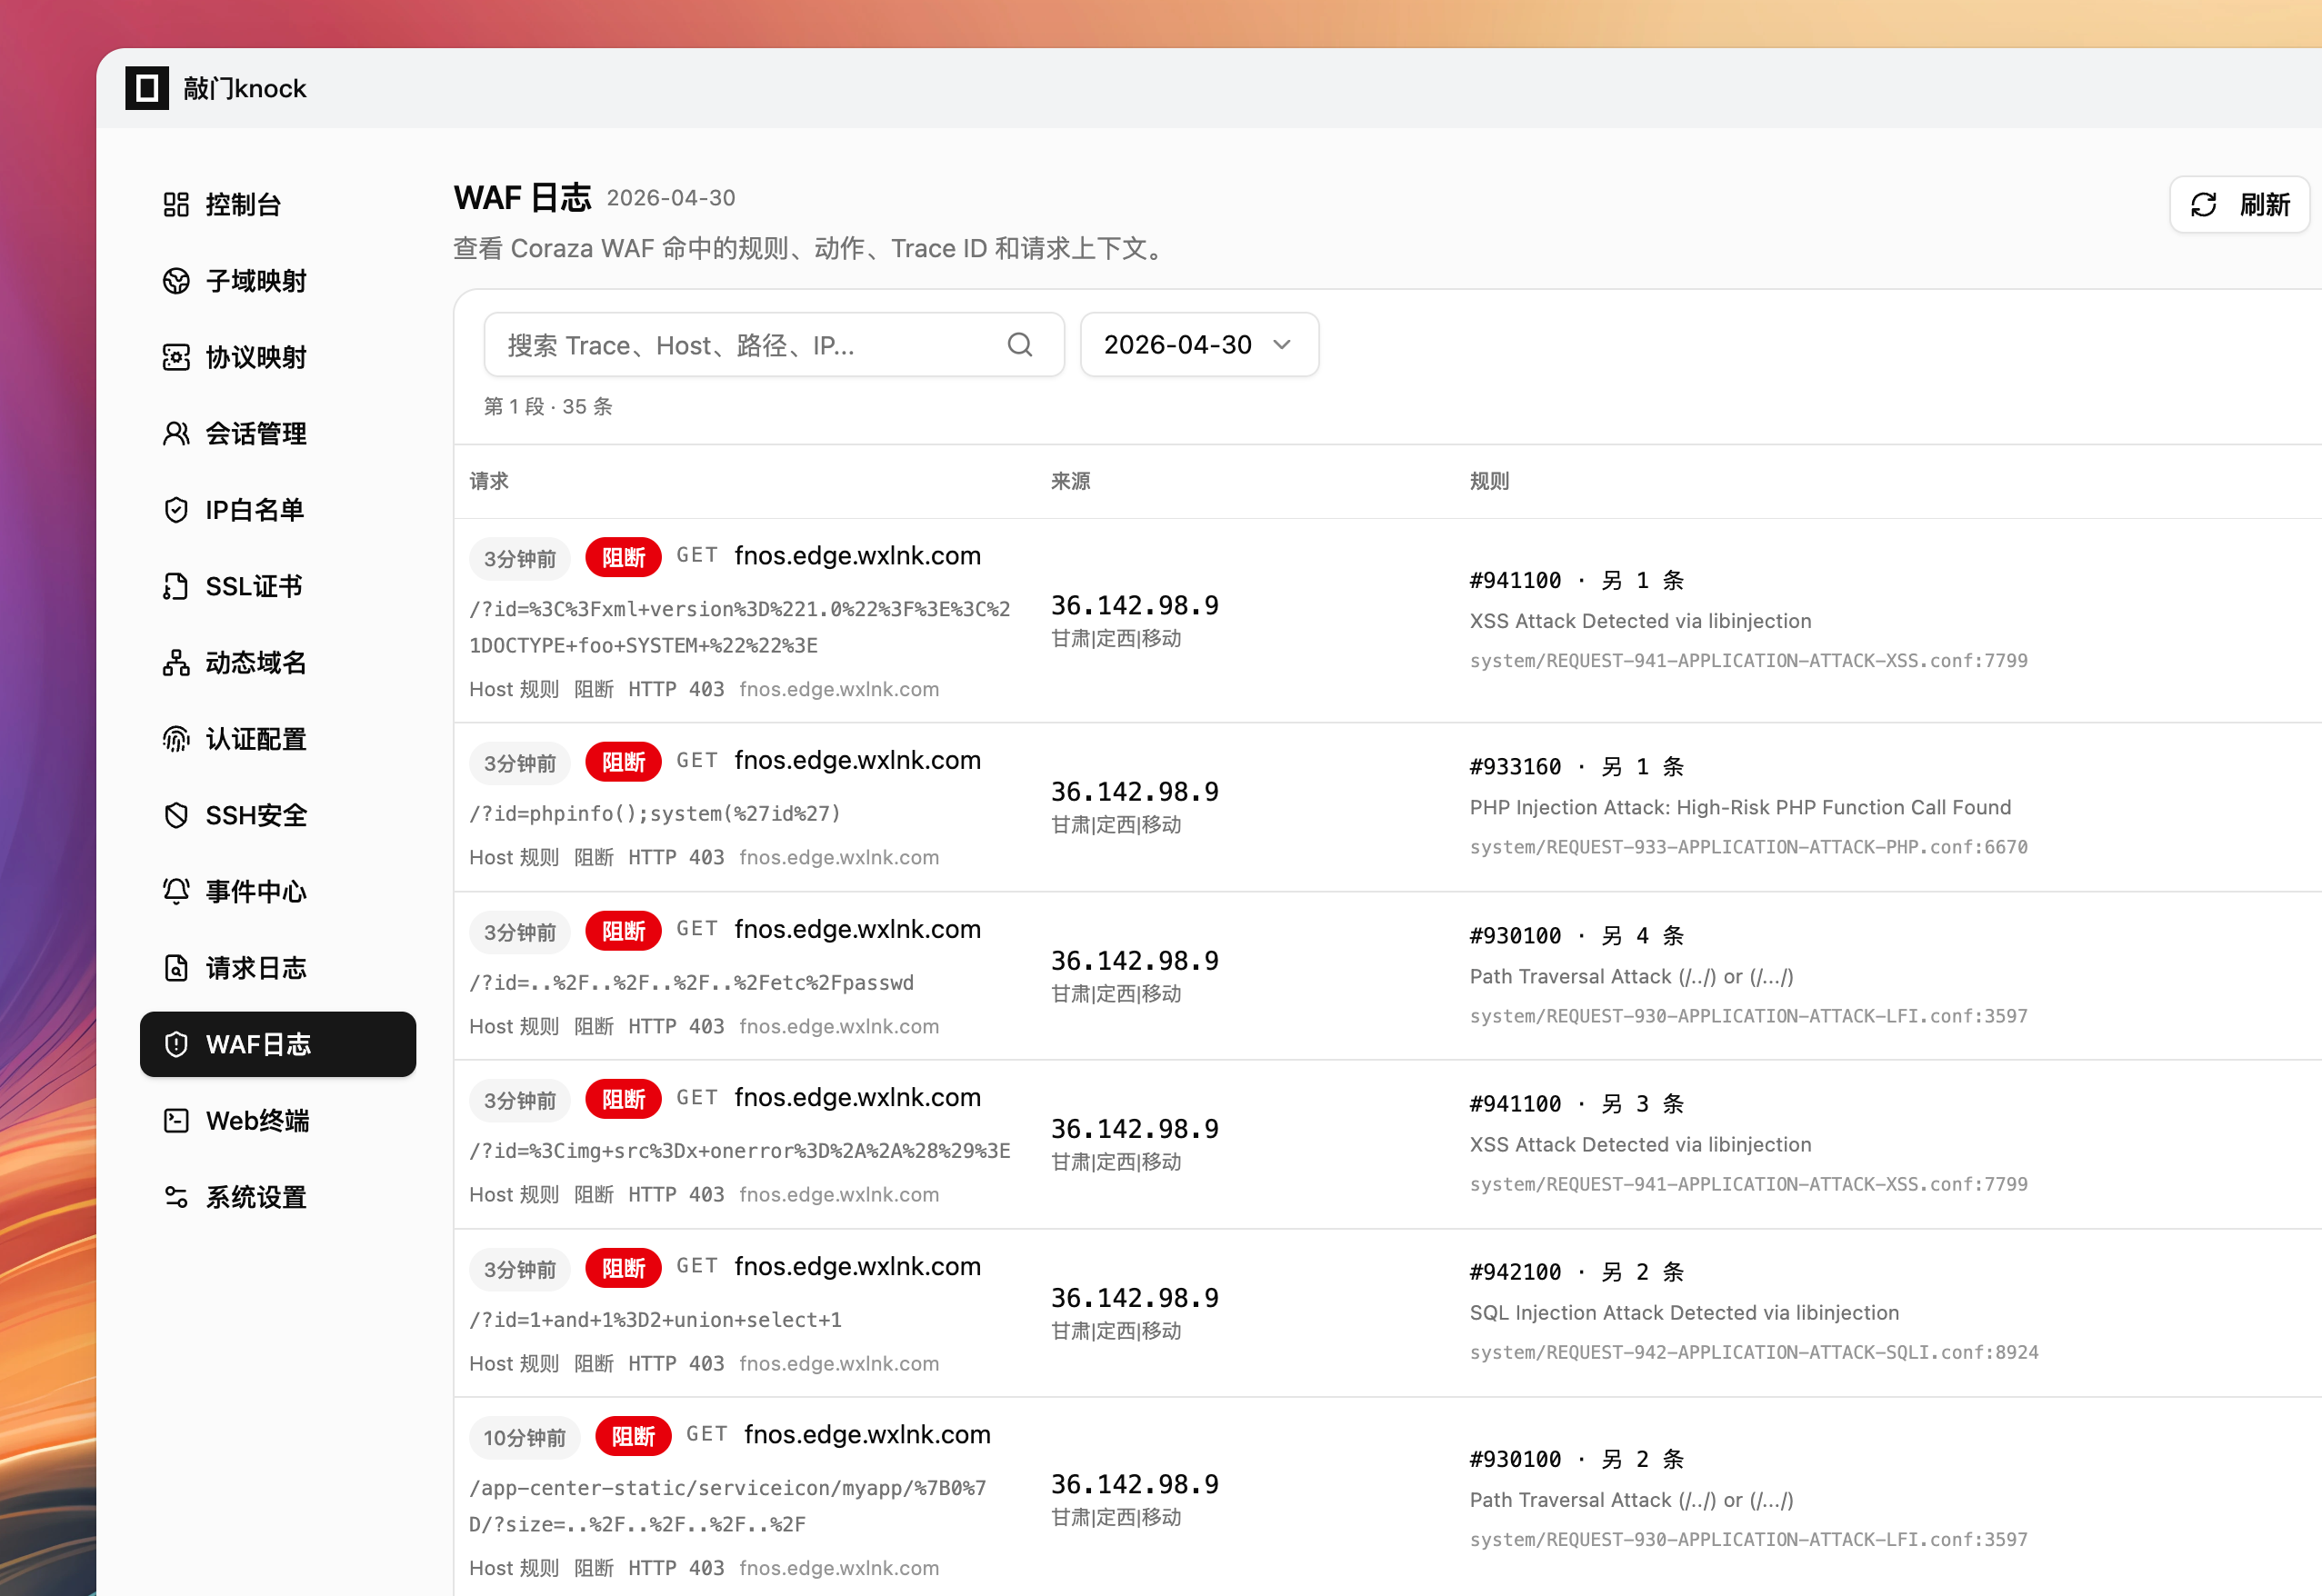Viewport: 2322px width, 1596px height.
Task: Click the 子域映射 sidebar icon
Action: tap(176, 281)
